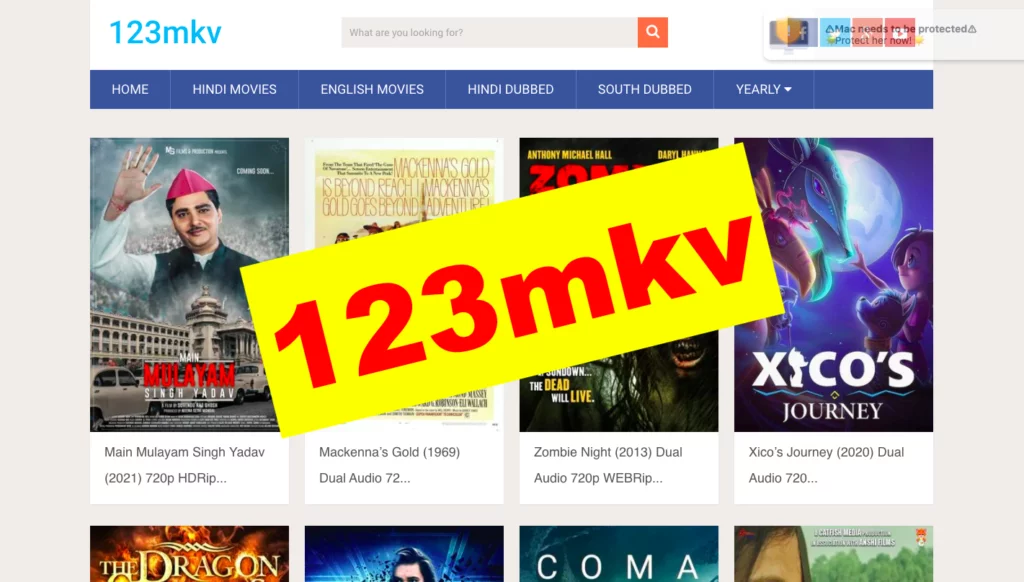Viewport: 1024px width, 582px height.
Task: Click the 123mkv site logo
Action: (x=165, y=33)
